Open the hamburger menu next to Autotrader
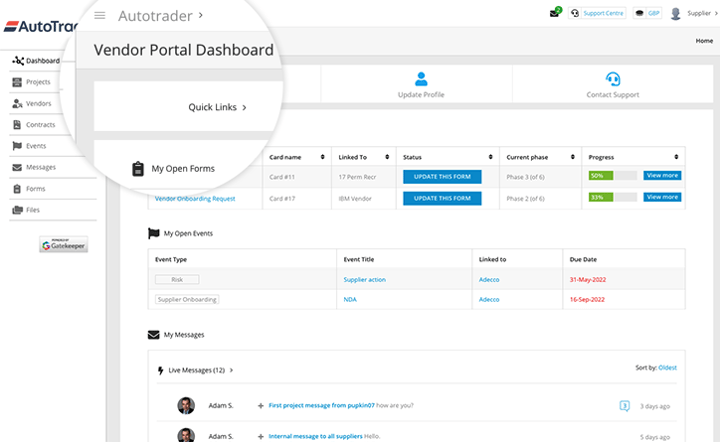Image resolution: width=720 pixels, height=442 pixels. (x=100, y=15)
